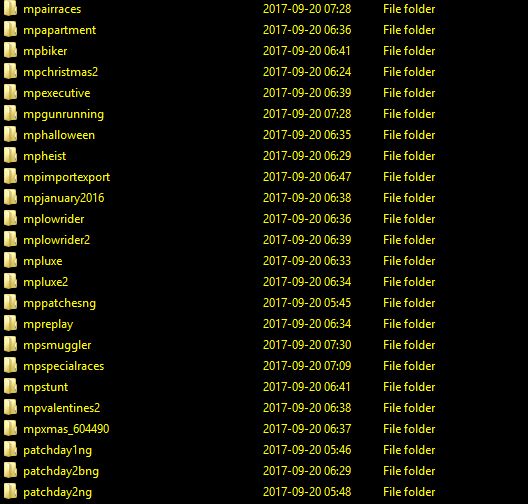Select the patchday2ng folder icon
Image resolution: width=528 pixels, height=504 pixels.
(x=10, y=492)
